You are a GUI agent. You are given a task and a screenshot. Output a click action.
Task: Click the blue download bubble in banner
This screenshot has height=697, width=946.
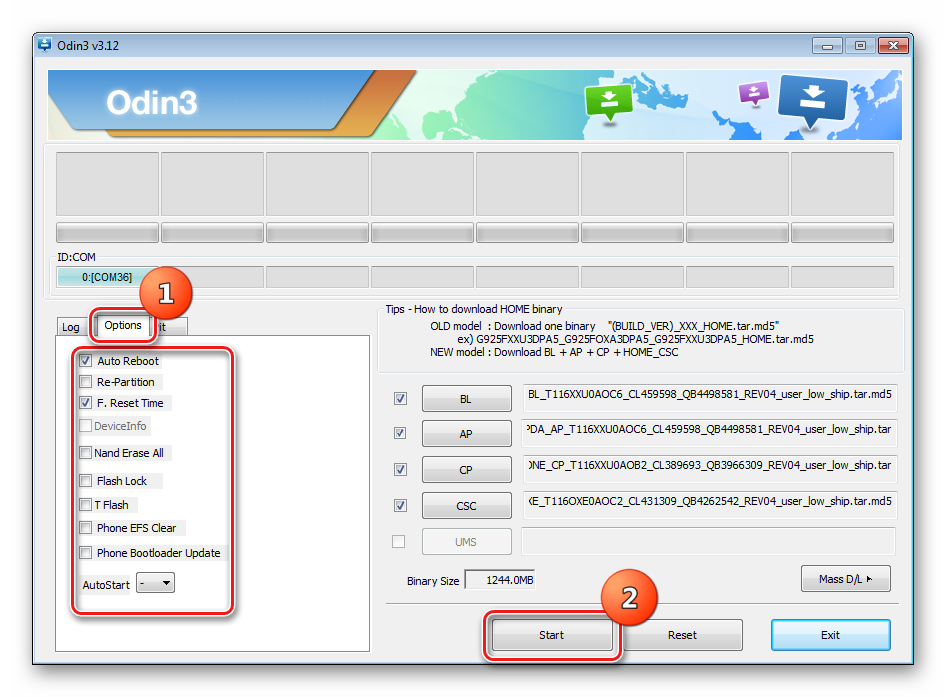click(813, 100)
